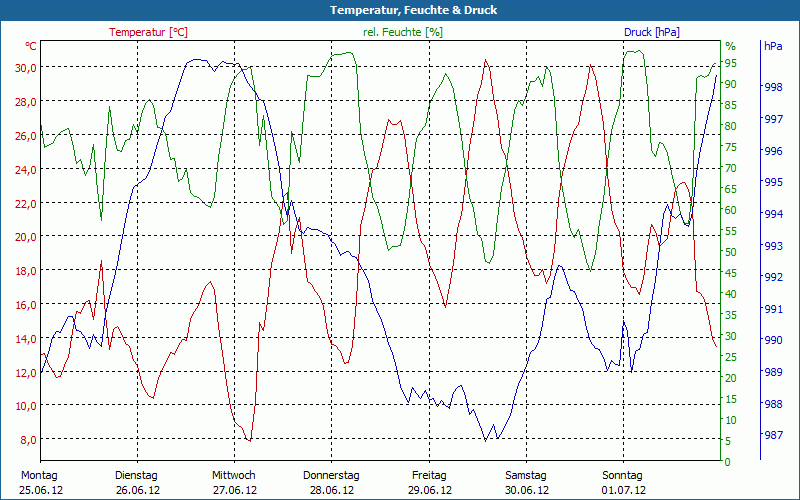Select the green 'rel. Feuchte [%]' legend label
Screen dimensions: 800x500
403,32
